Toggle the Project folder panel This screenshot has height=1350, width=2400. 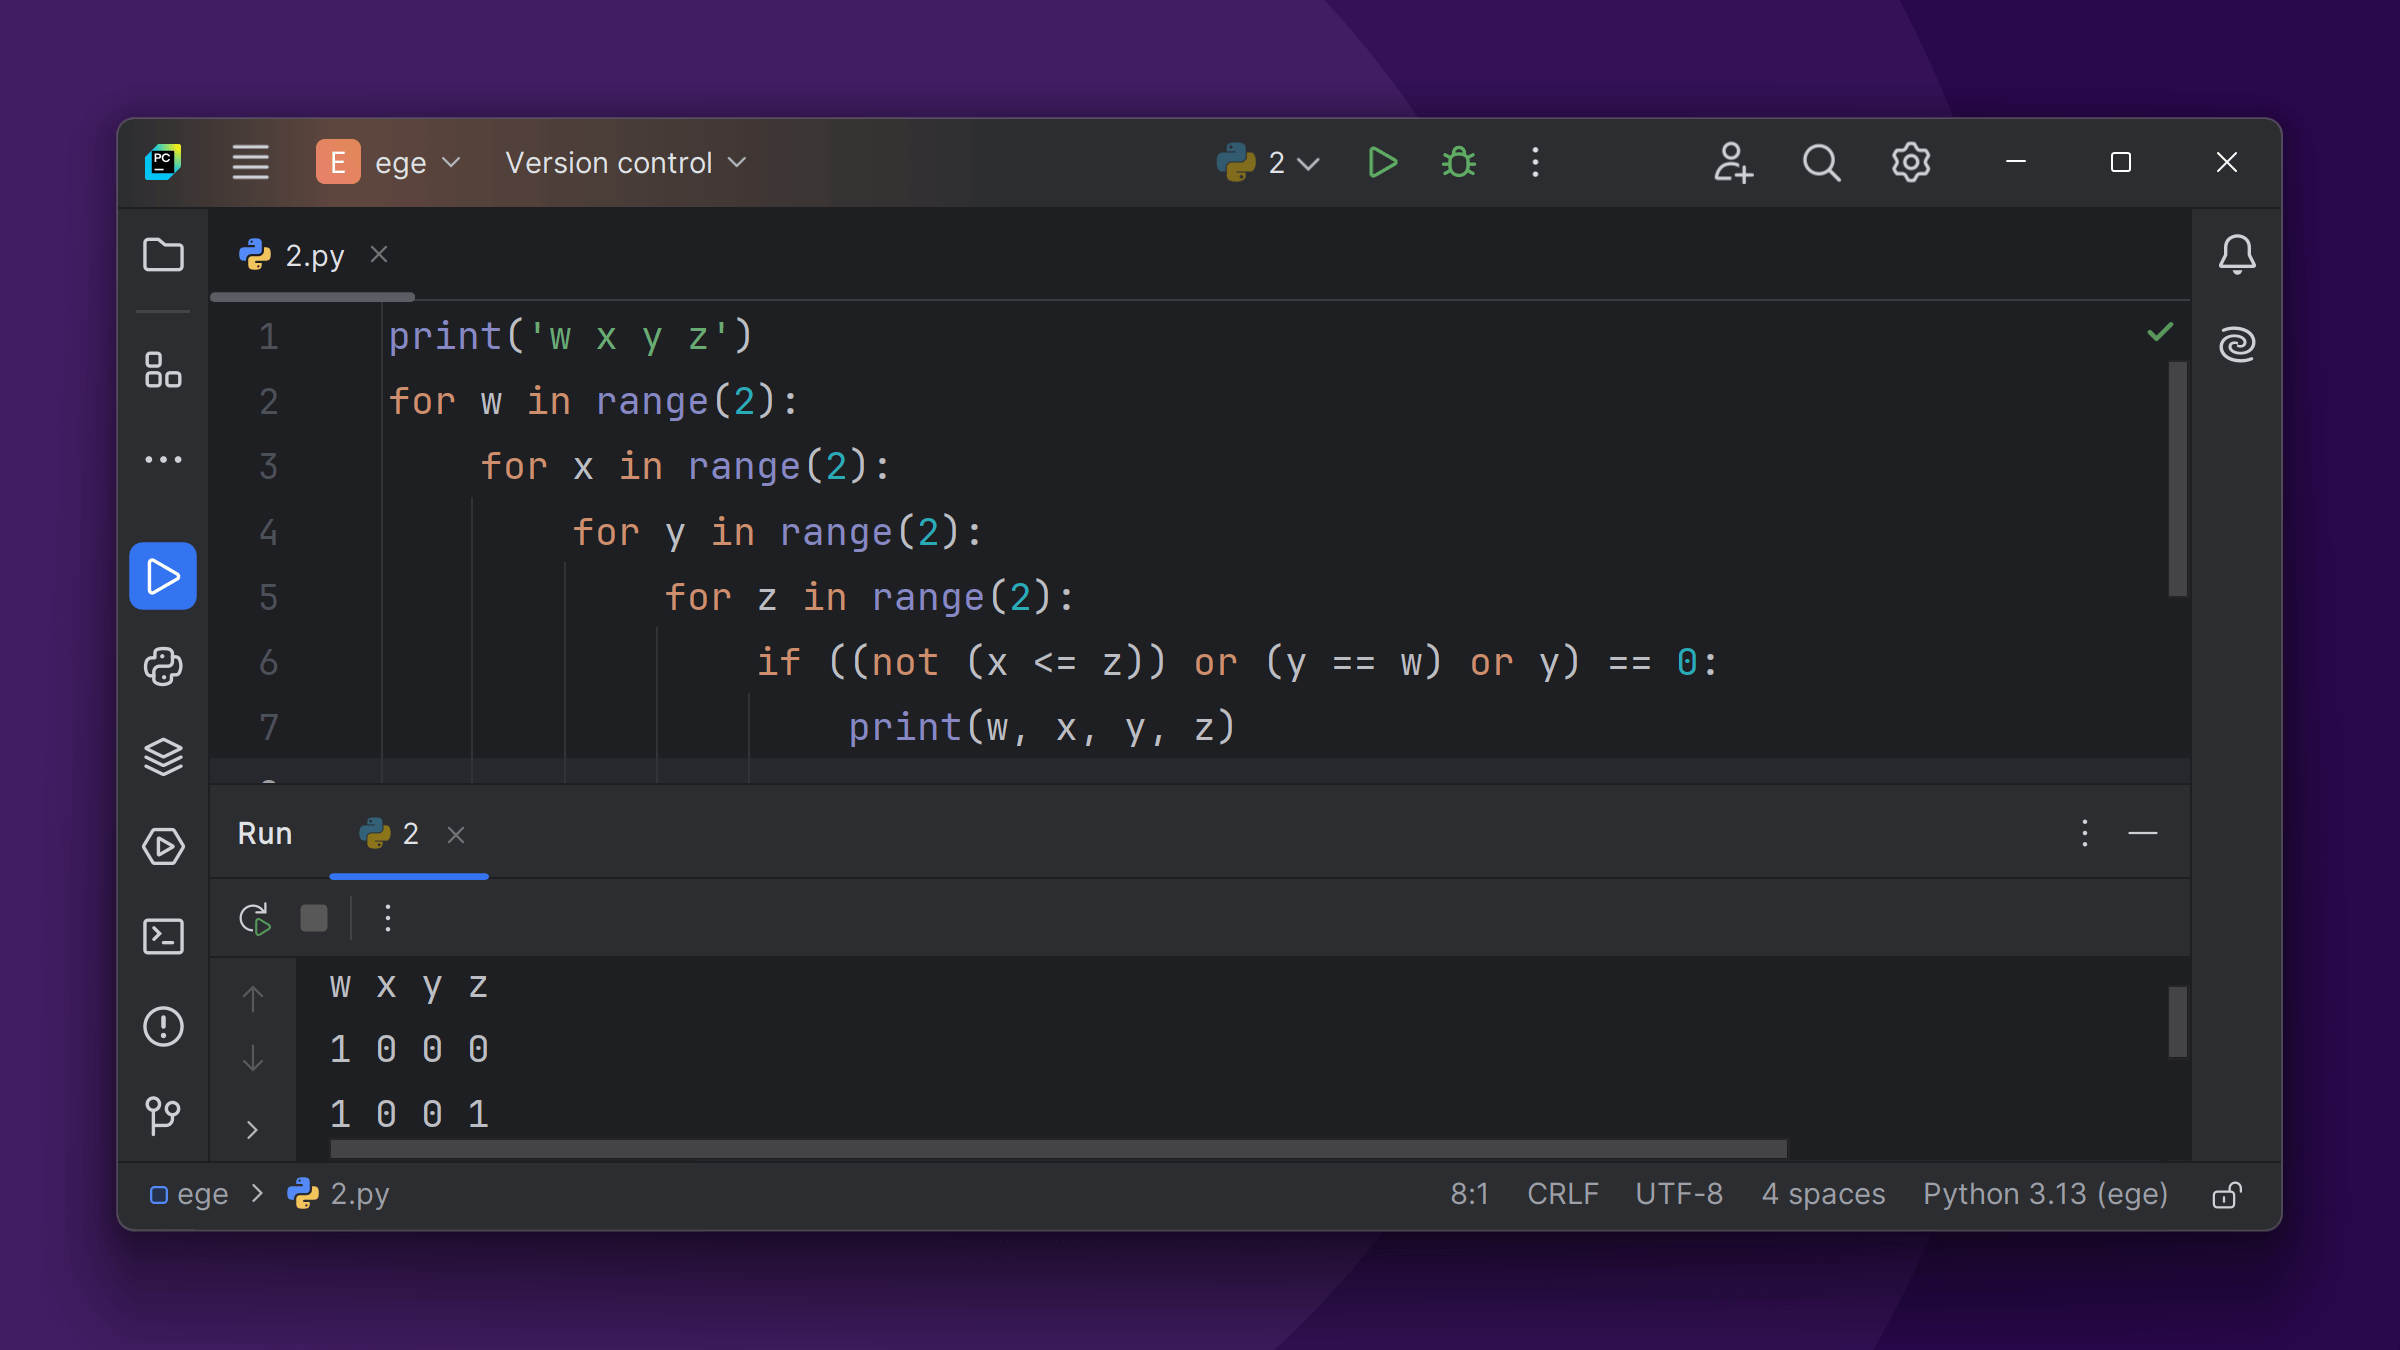pos(163,255)
